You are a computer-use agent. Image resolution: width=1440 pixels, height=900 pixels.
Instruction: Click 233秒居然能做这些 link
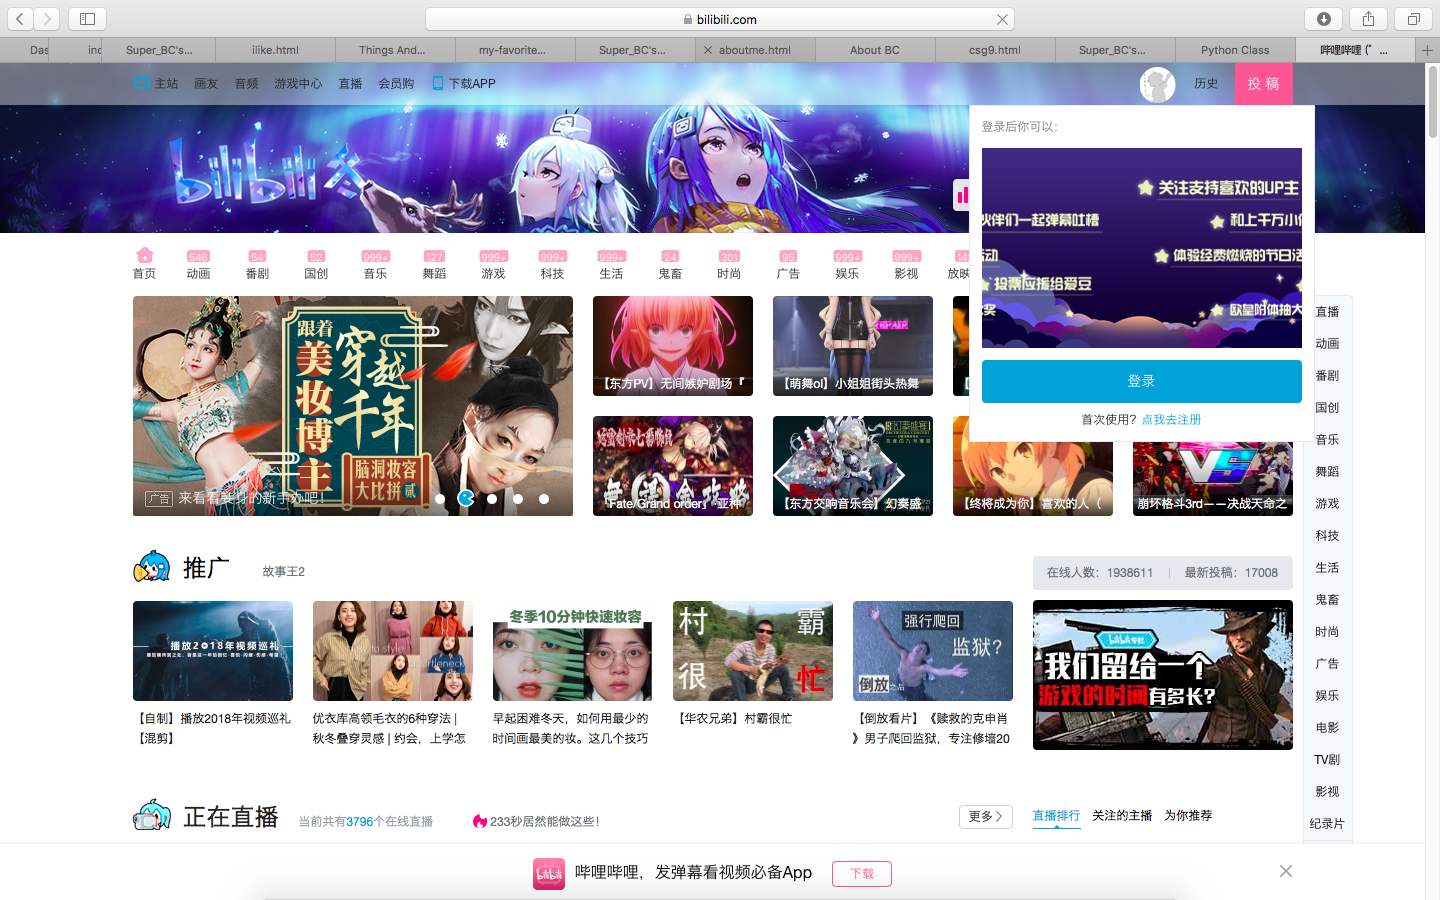tap(536, 821)
